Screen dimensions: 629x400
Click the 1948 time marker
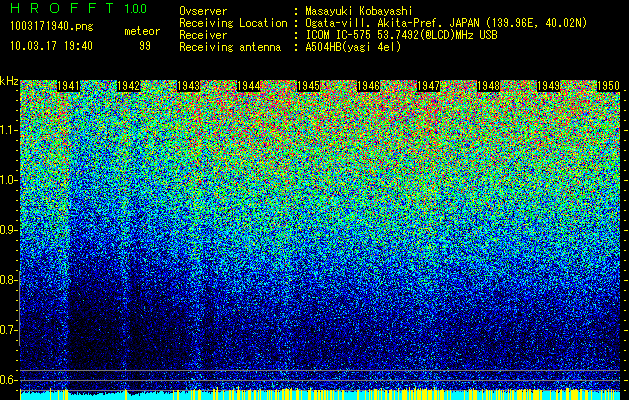(489, 86)
